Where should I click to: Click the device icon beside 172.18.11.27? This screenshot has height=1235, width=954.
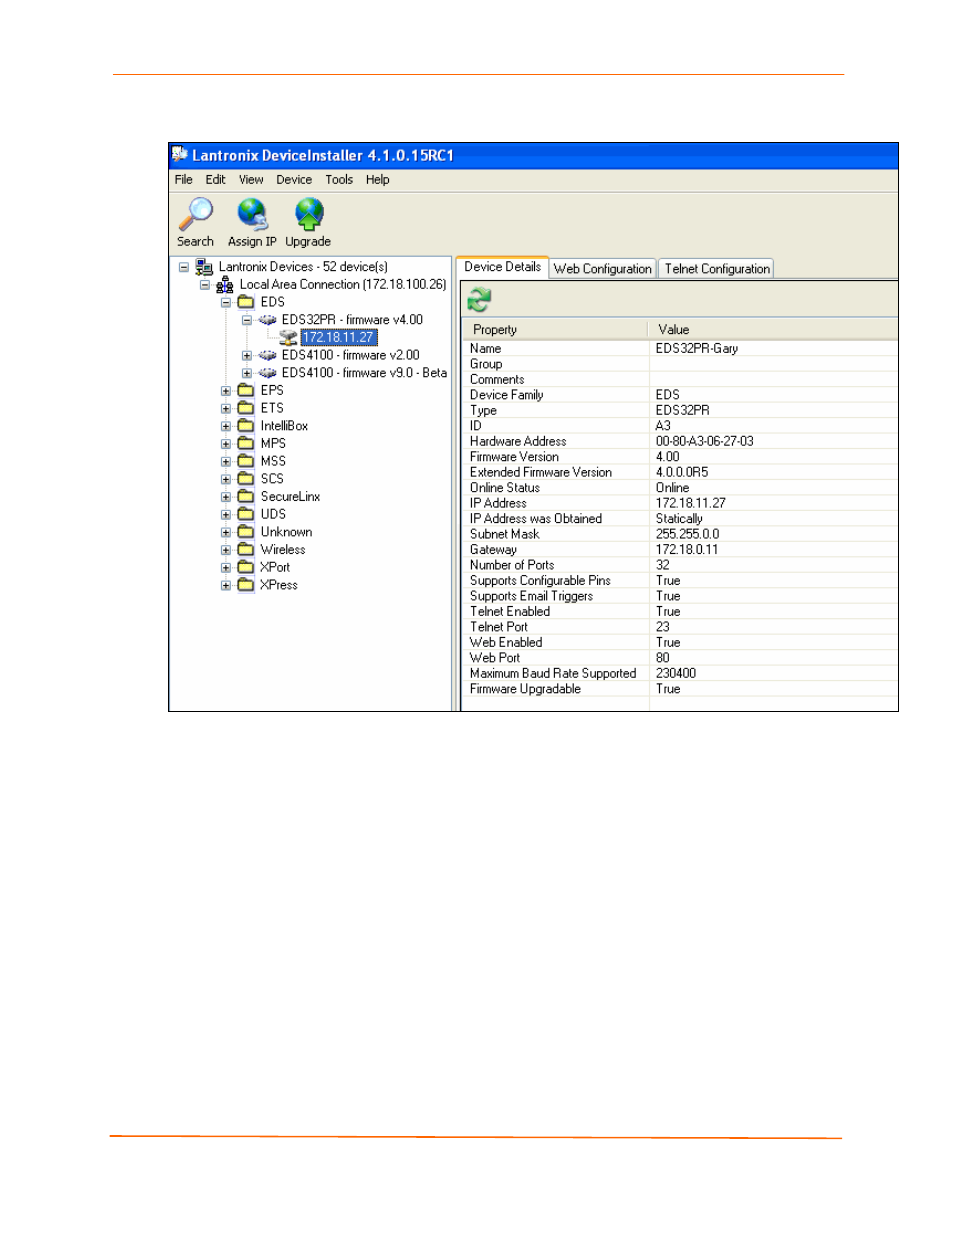288,338
